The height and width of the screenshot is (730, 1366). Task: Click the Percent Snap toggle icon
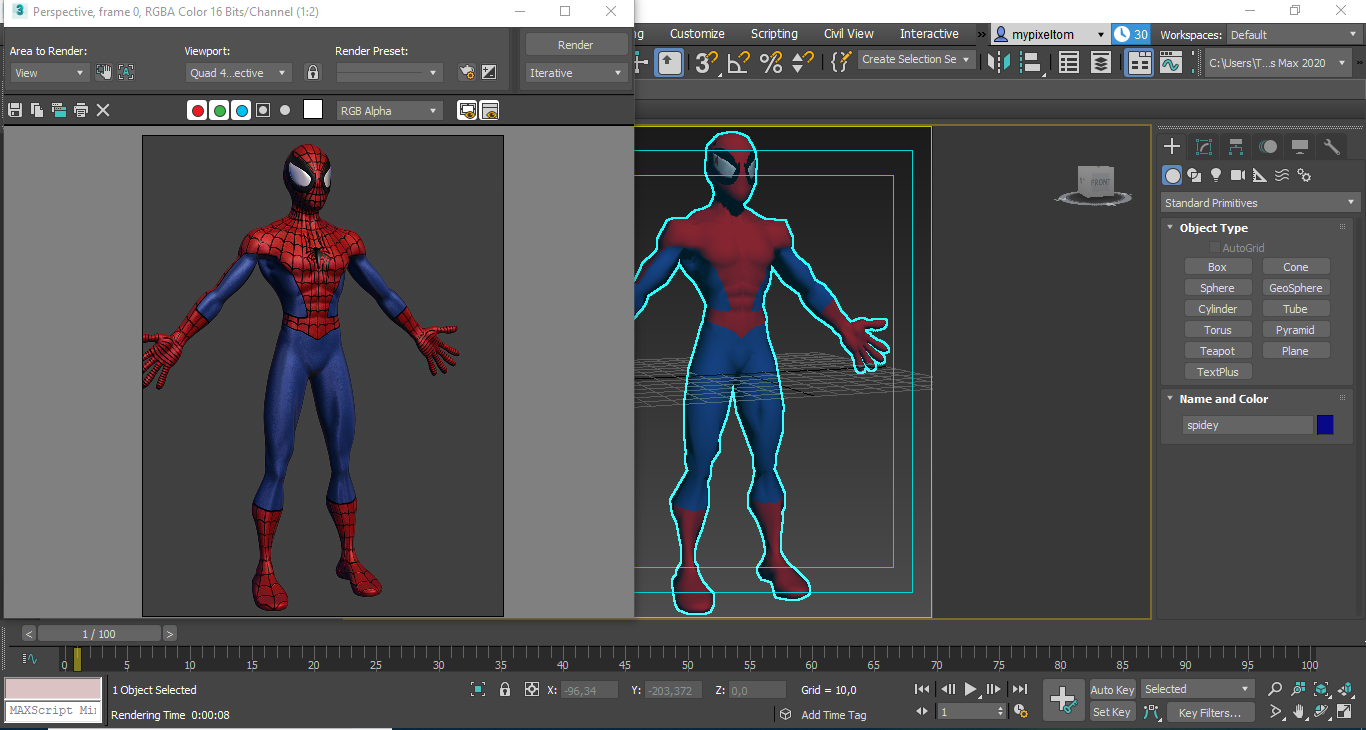[771, 62]
